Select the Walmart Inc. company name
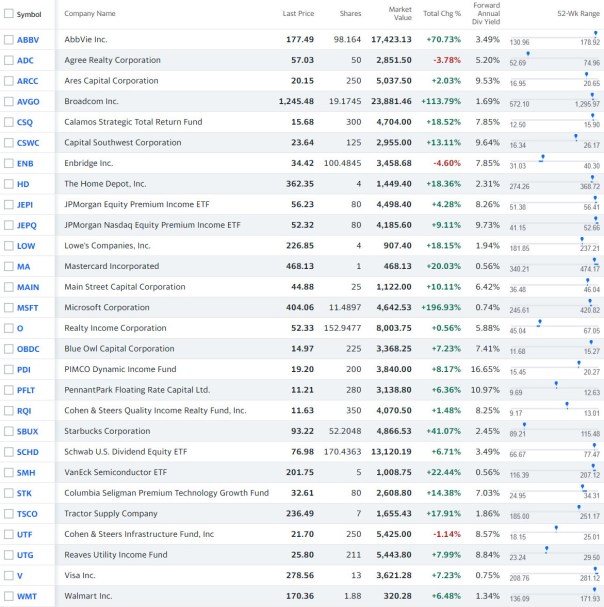The image size is (604, 607). 88,596
